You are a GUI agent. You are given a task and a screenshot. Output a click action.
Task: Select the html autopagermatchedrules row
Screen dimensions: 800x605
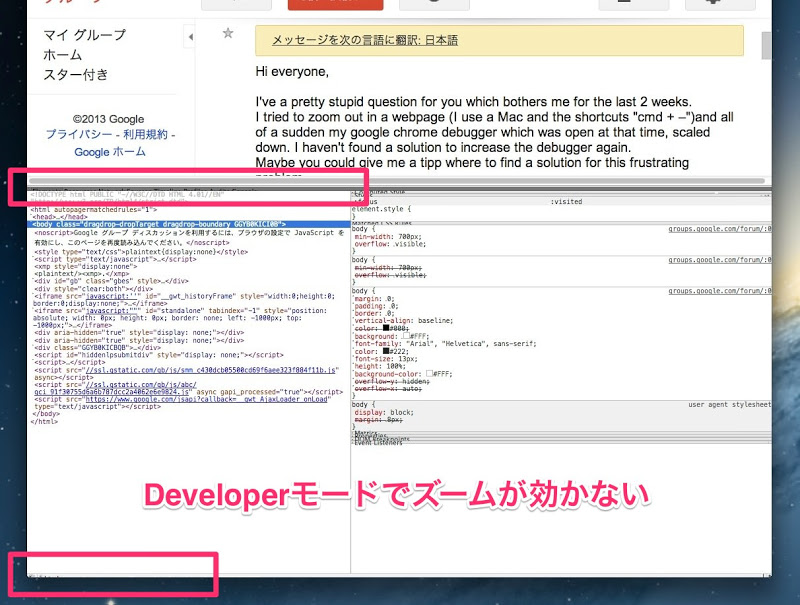point(94,210)
